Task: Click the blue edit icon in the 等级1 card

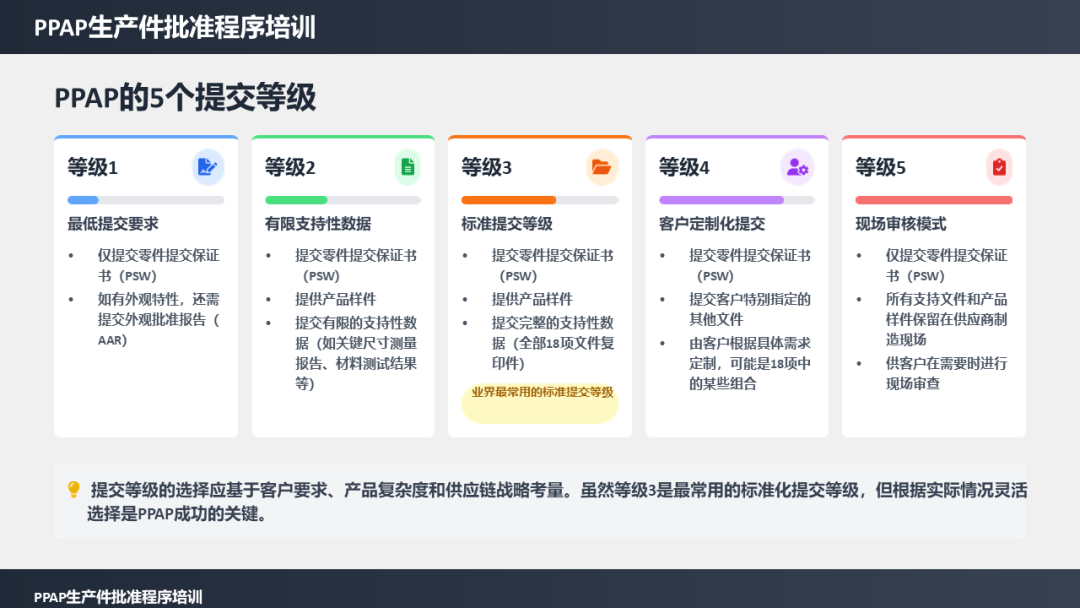Action: [207, 167]
